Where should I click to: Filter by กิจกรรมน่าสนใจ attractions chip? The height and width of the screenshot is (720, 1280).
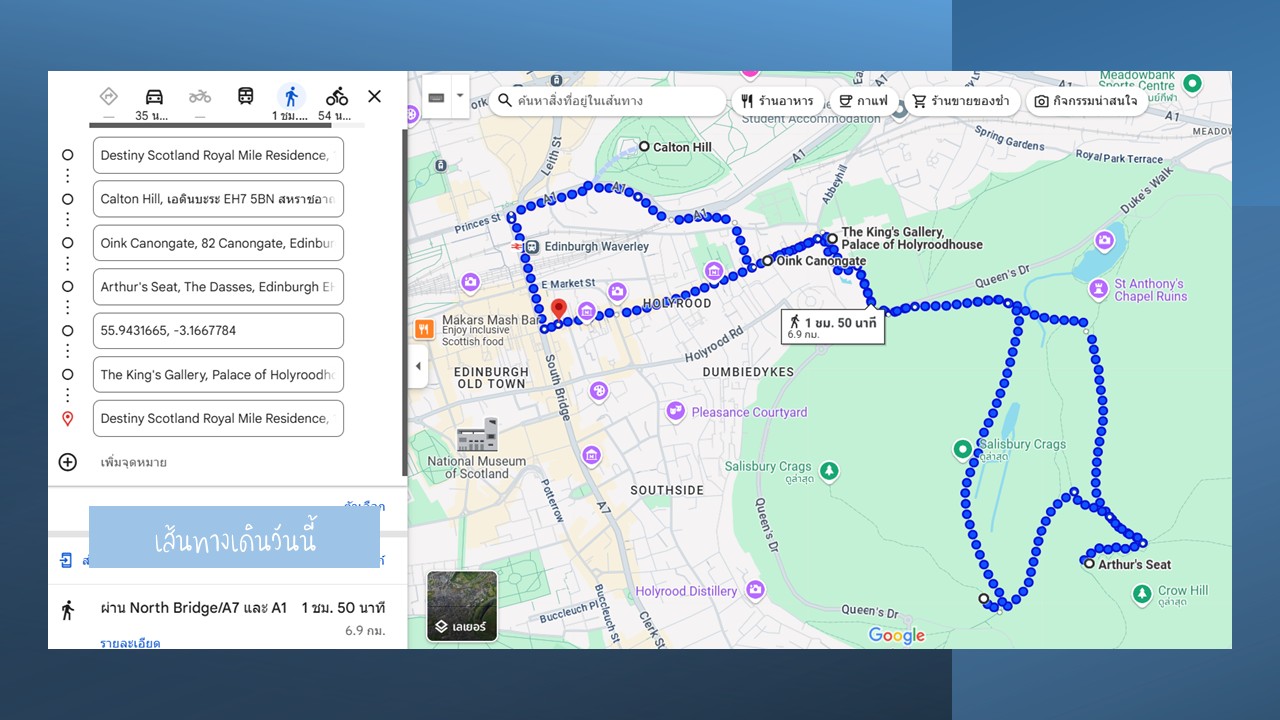[x=1085, y=101]
